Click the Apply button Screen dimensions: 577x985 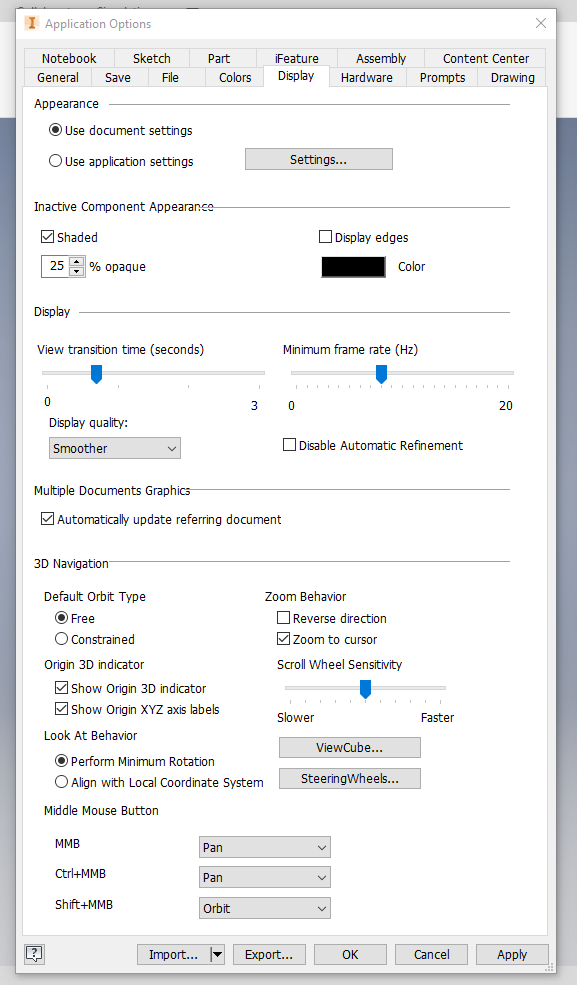coord(512,954)
